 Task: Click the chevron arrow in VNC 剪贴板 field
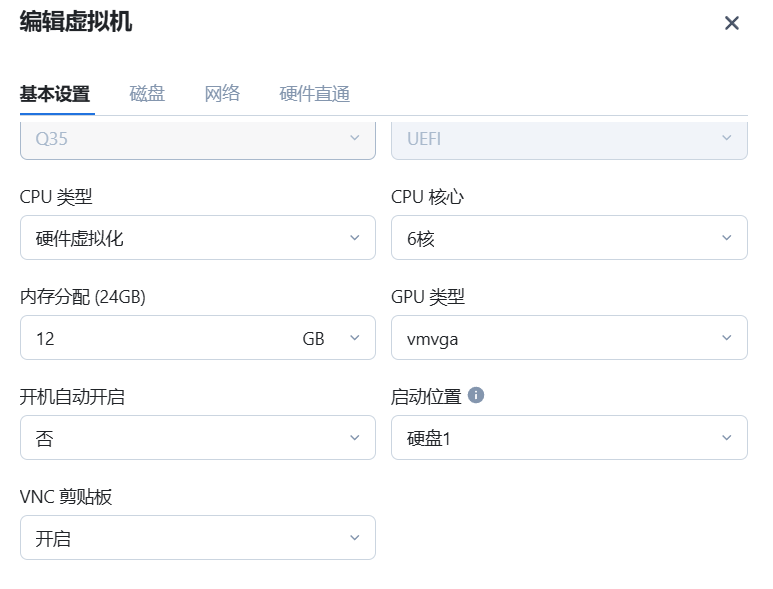(x=355, y=538)
